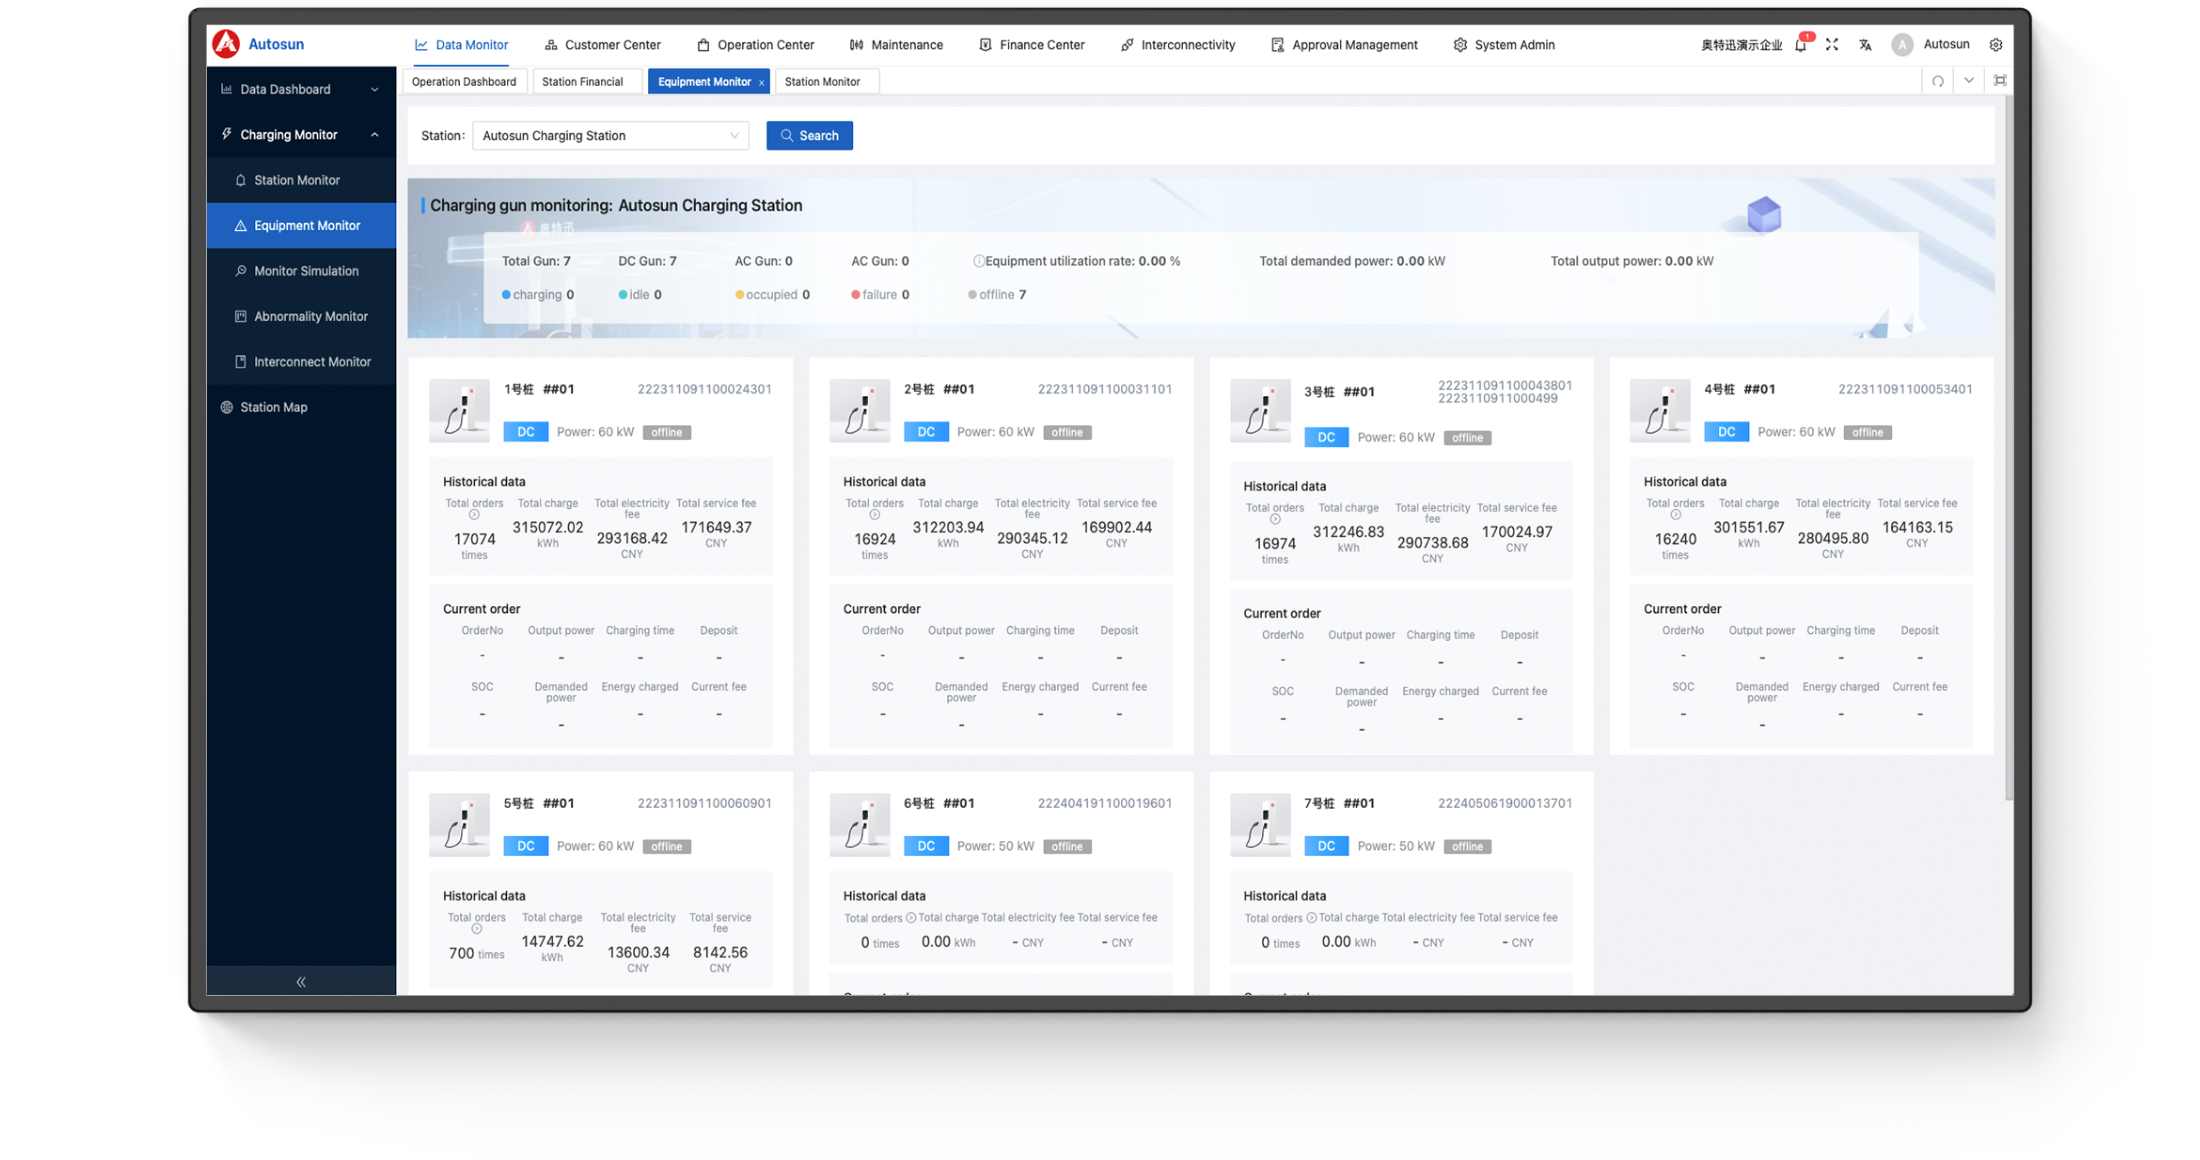
Task: Collapse the Charging Monitor sidebar section
Action: coord(374,135)
